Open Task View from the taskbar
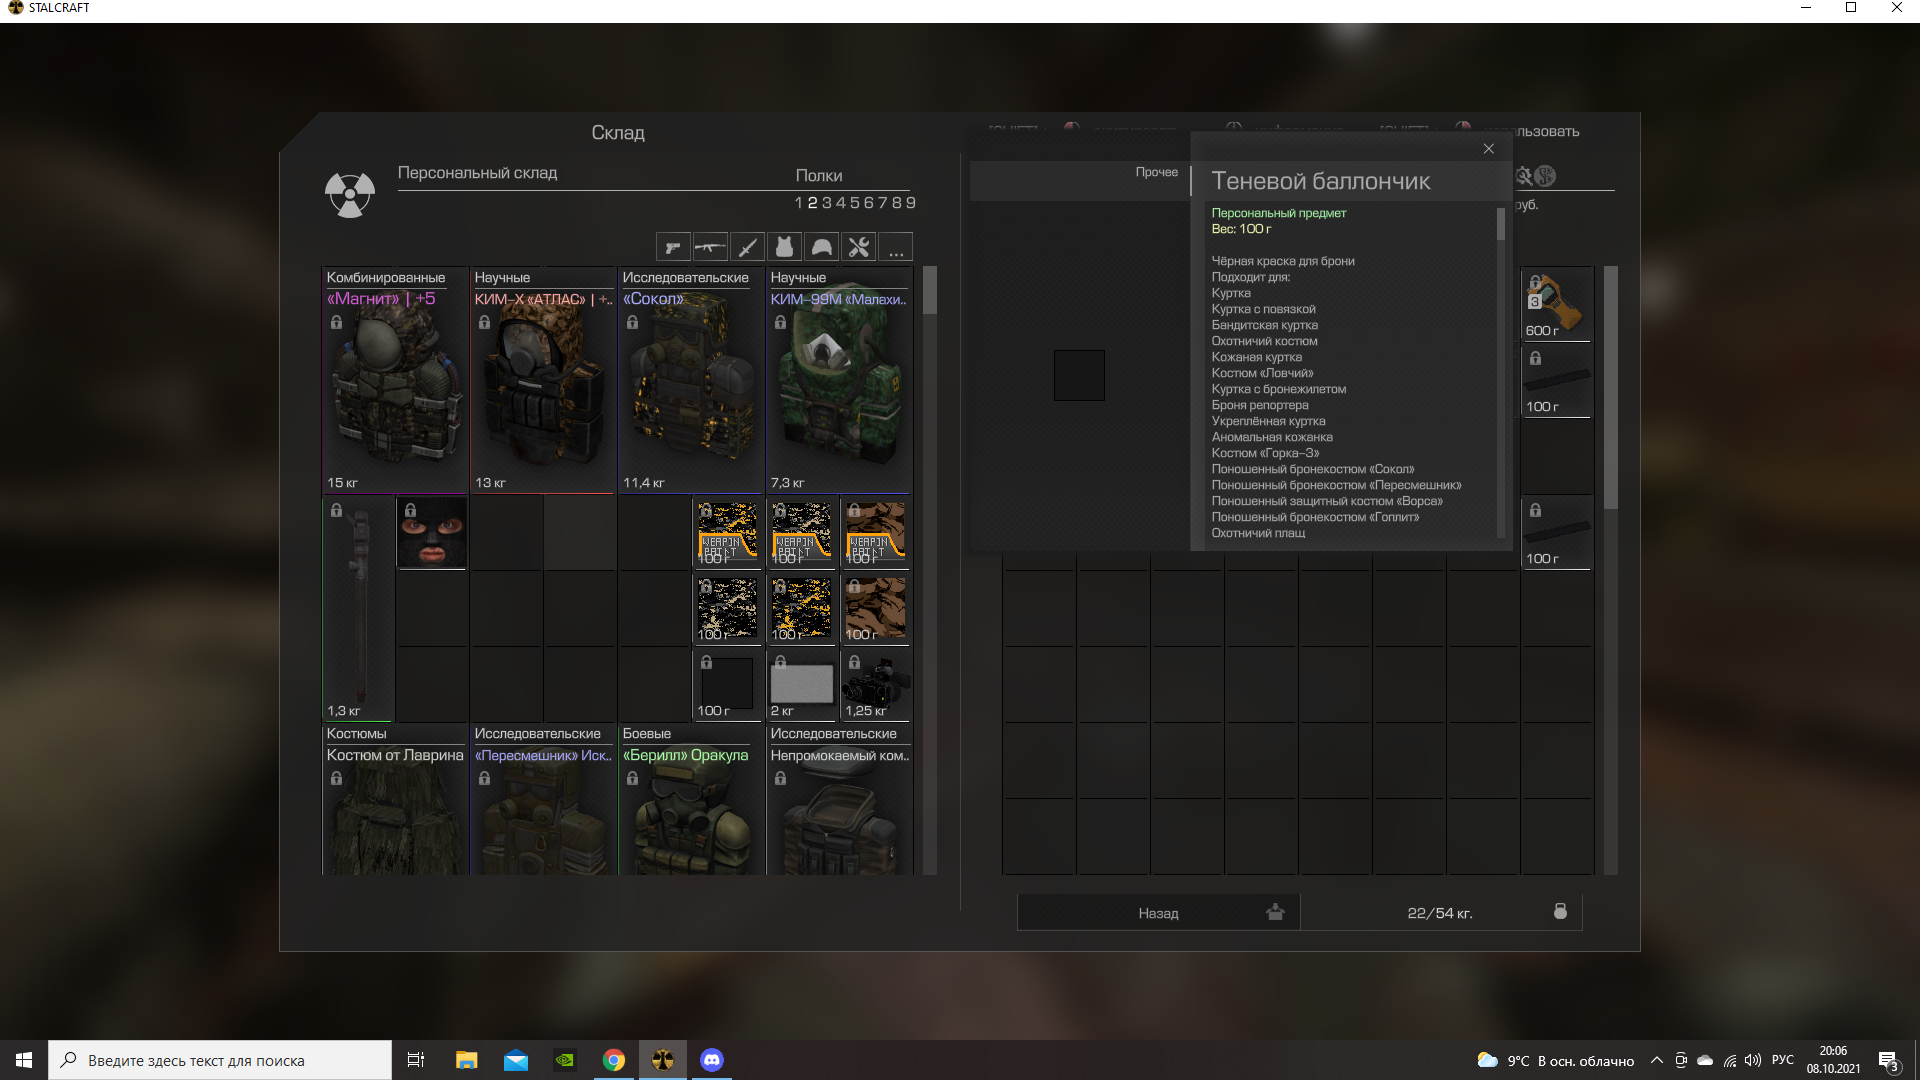 click(x=416, y=1060)
